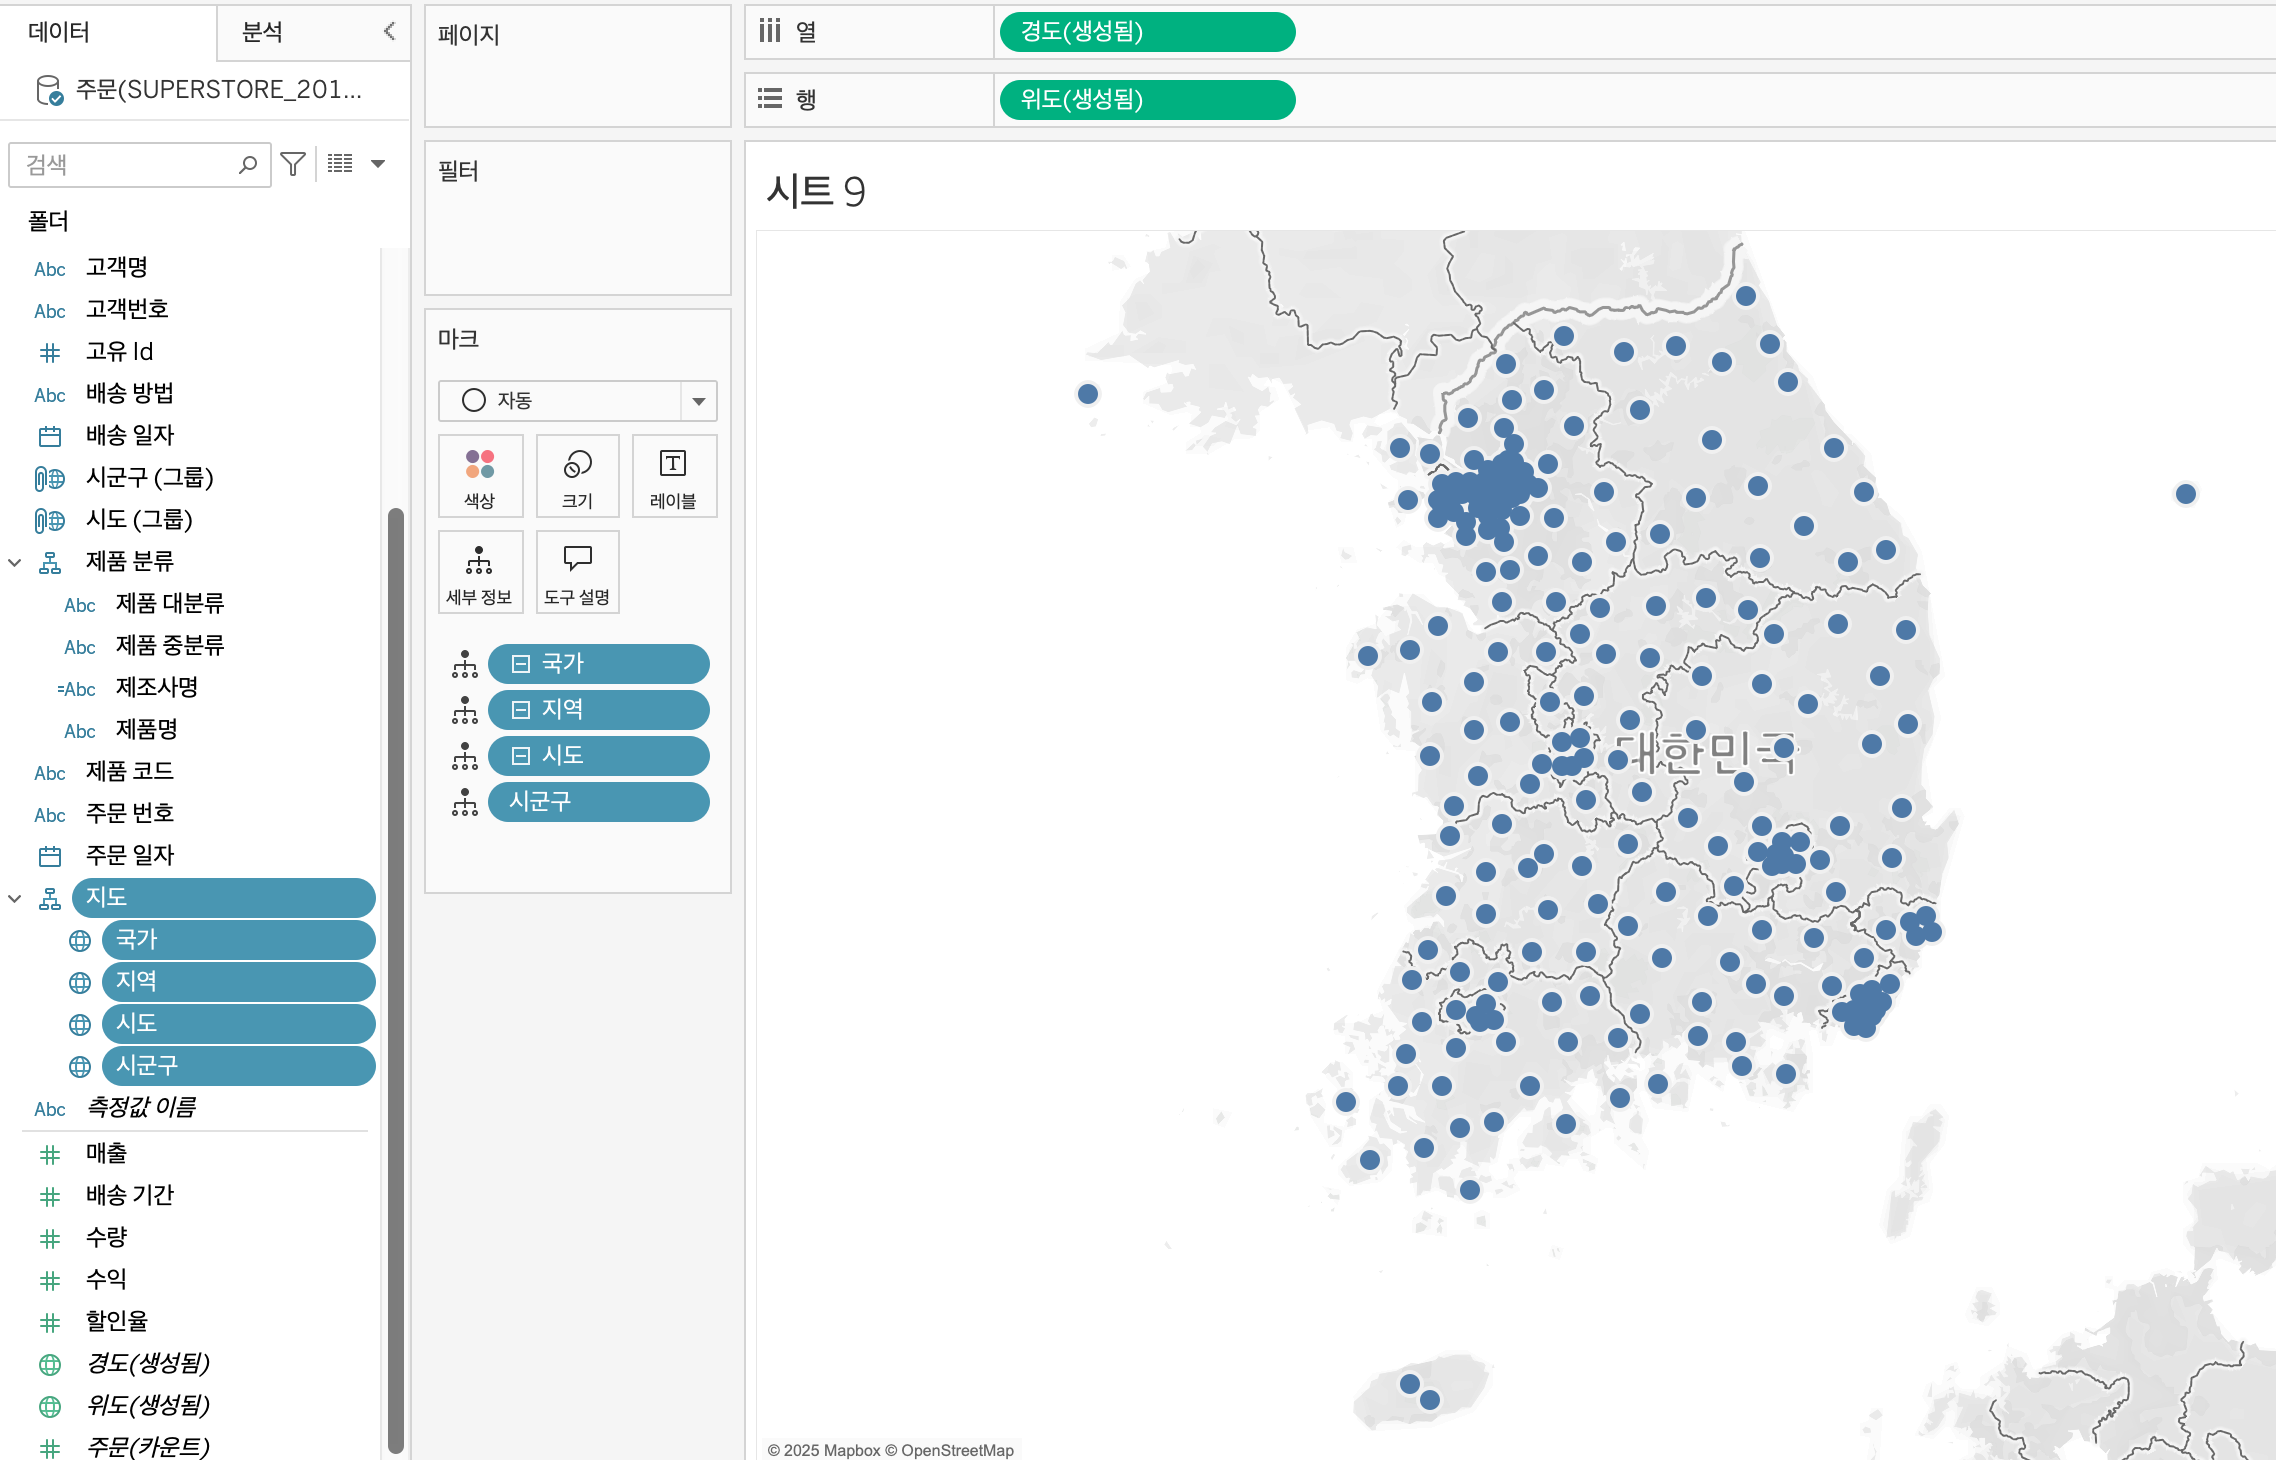Screen dimensions: 2276x1460
Task: Click the globe icon next to 경도(생성됨) field
Action: tap(50, 1365)
